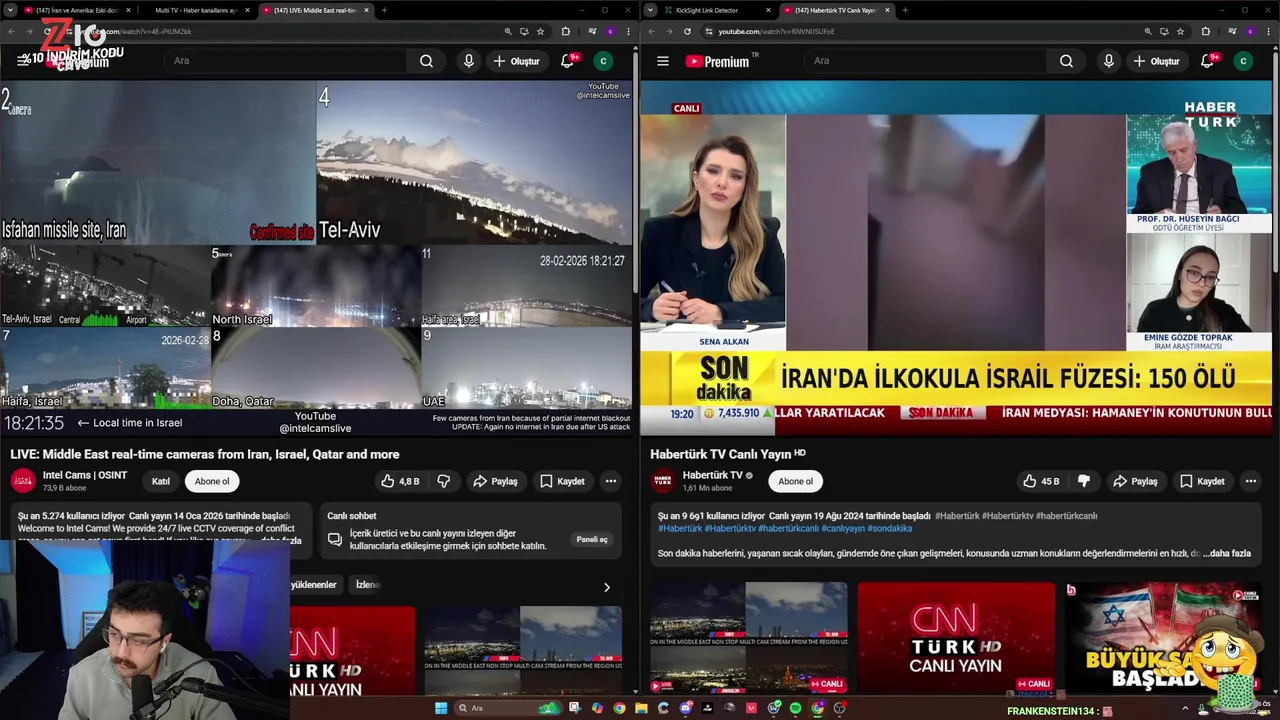Image resolution: width=1280 pixels, height=720 pixels.
Task: Start voice search in right YouTube window
Action: 1108,61
